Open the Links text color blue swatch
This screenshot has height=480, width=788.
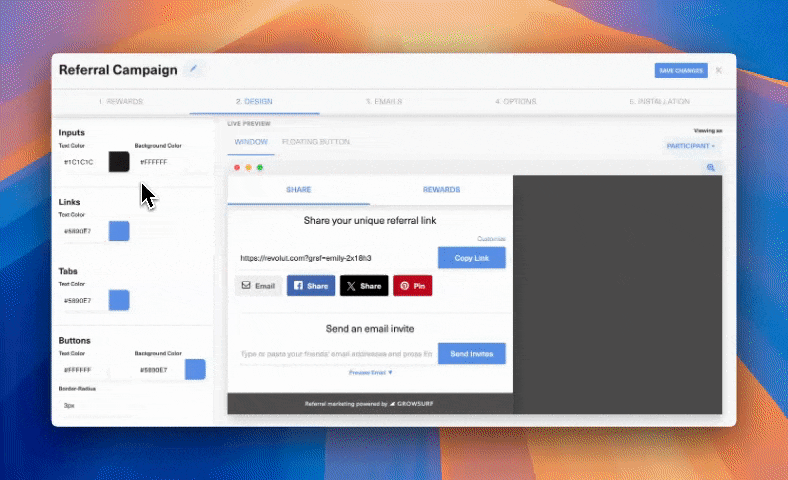click(x=119, y=231)
